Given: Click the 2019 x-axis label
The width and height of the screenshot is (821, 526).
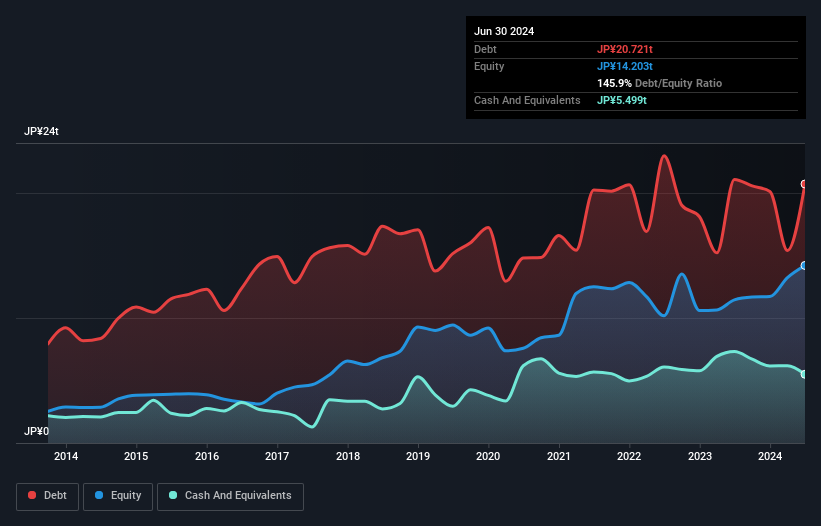Looking at the screenshot, I should [418, 456].
